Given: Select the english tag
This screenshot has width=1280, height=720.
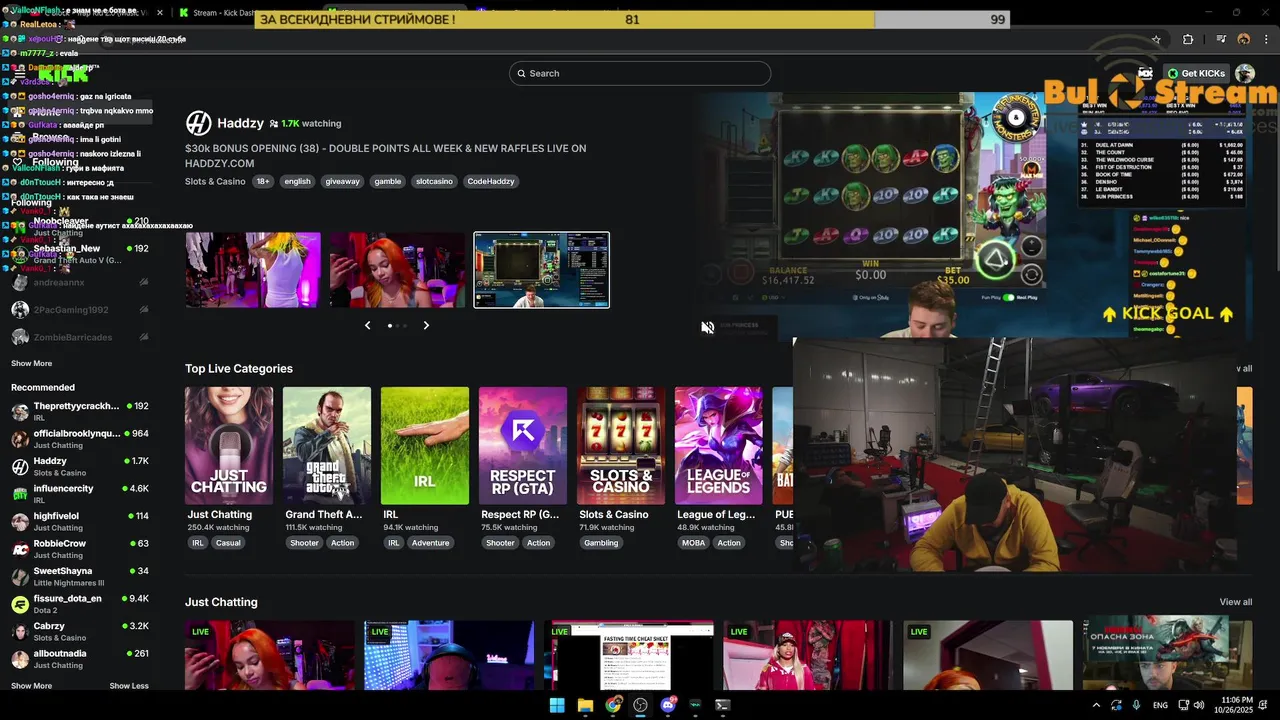Looking at the screenshot, I should [x=297, y=182].
